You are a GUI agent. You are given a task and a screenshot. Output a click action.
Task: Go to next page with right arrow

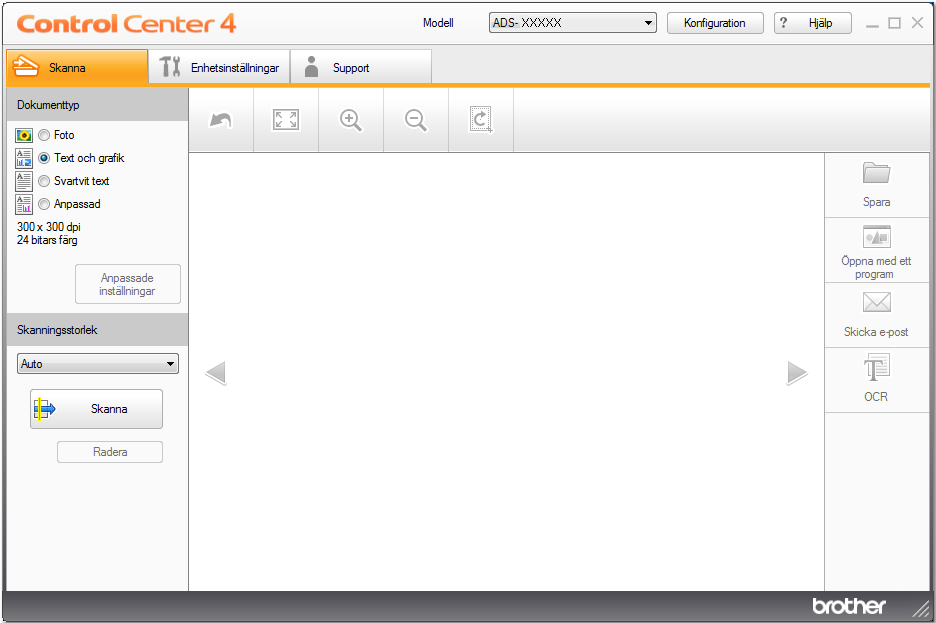797,373
